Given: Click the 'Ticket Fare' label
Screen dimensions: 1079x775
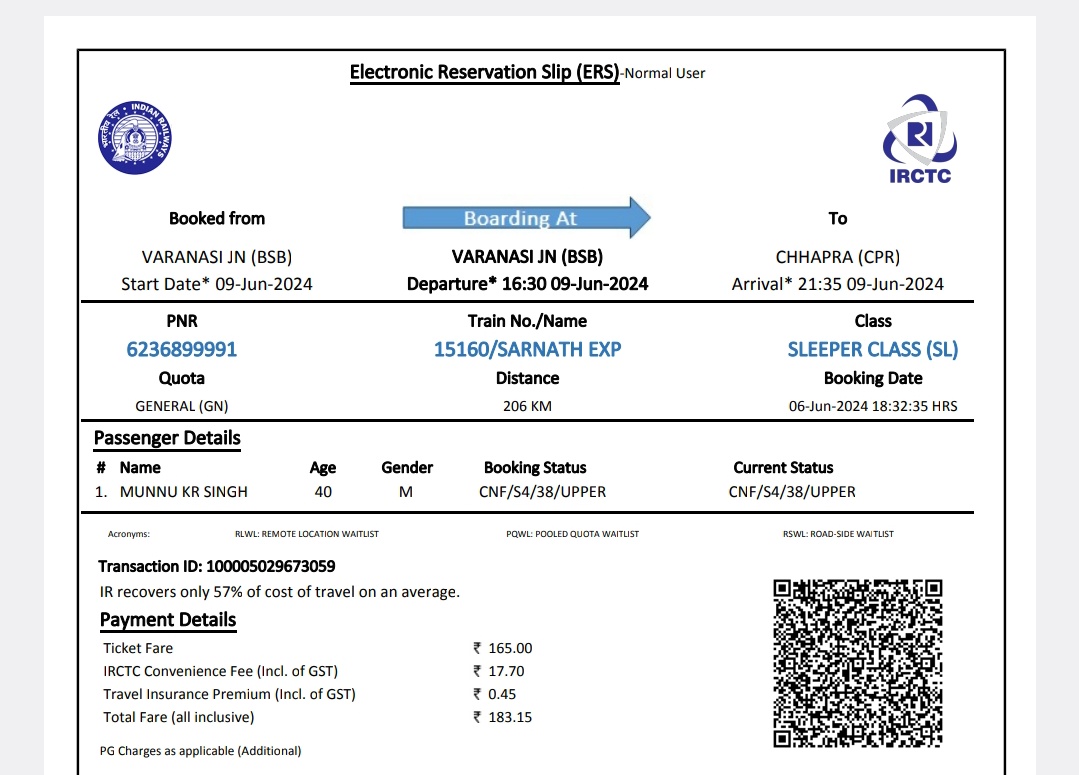Looking at the screenshot, I should (138, 648).
